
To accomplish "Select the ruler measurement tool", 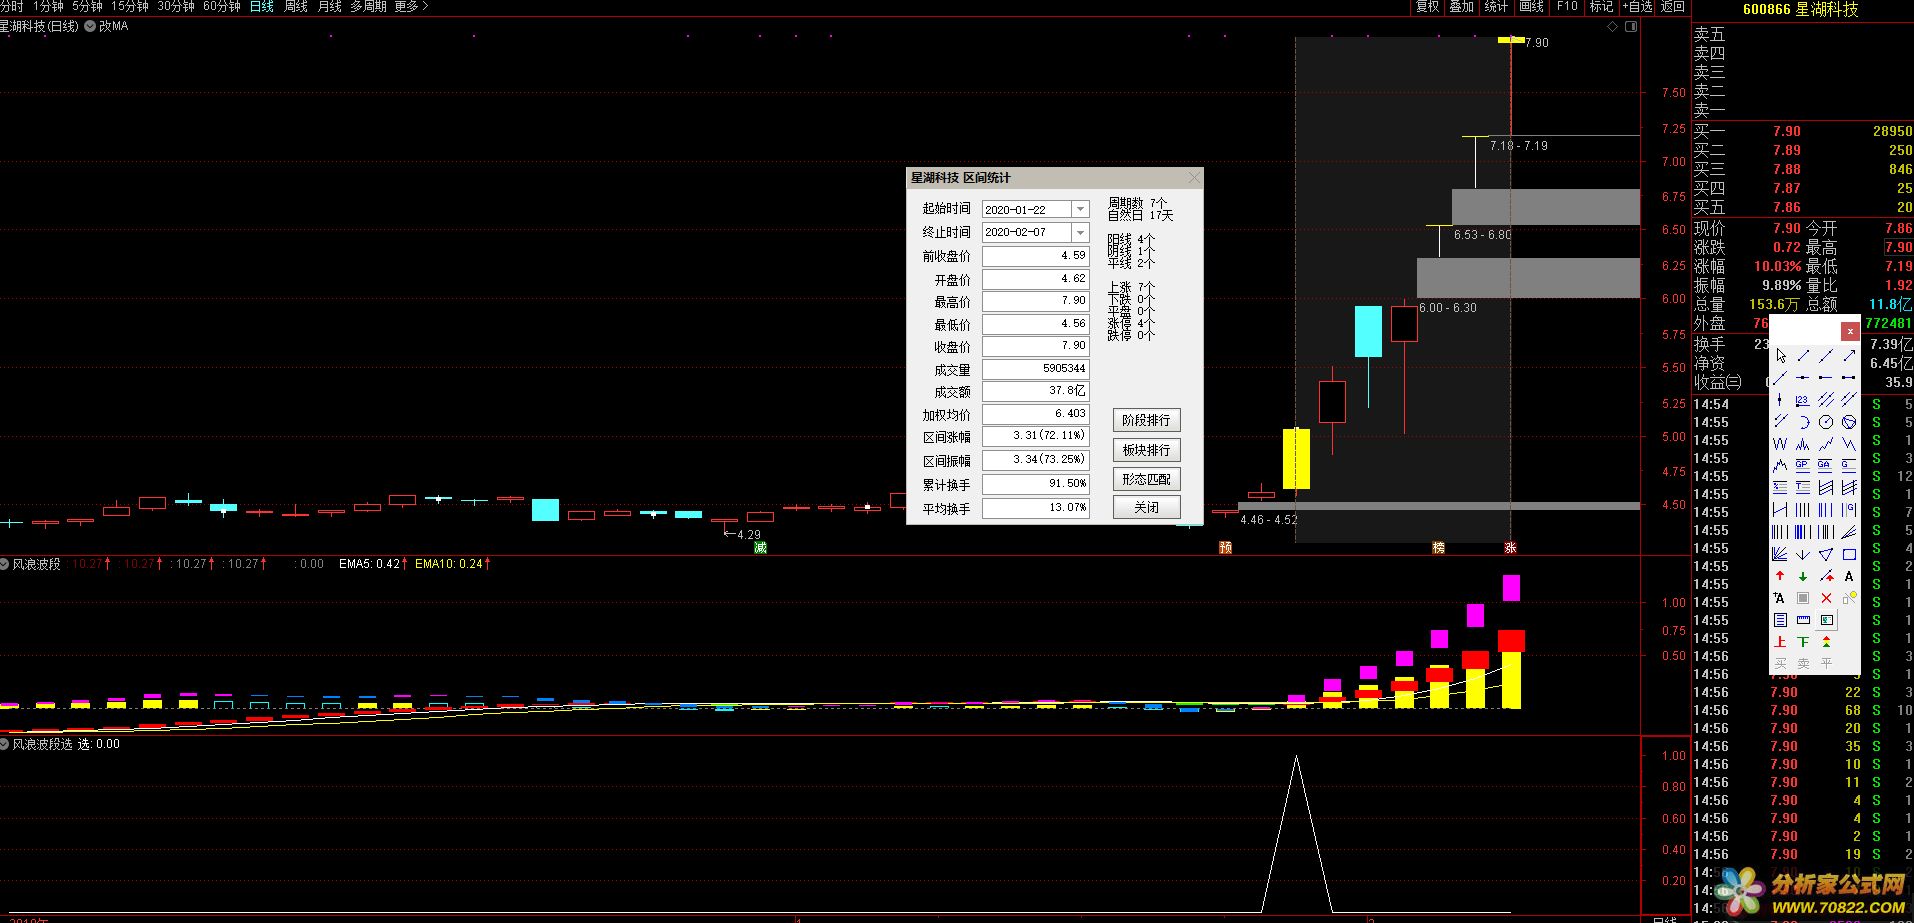I will click(x=1803, y=620).
